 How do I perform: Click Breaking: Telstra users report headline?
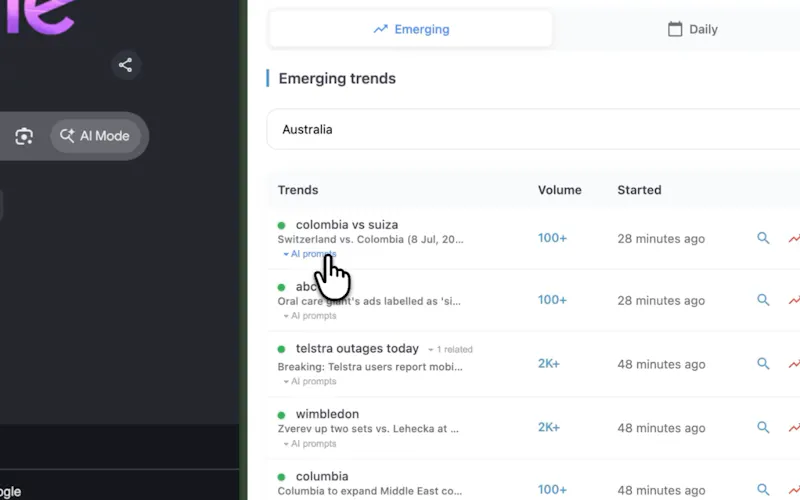tap(370, 367)
